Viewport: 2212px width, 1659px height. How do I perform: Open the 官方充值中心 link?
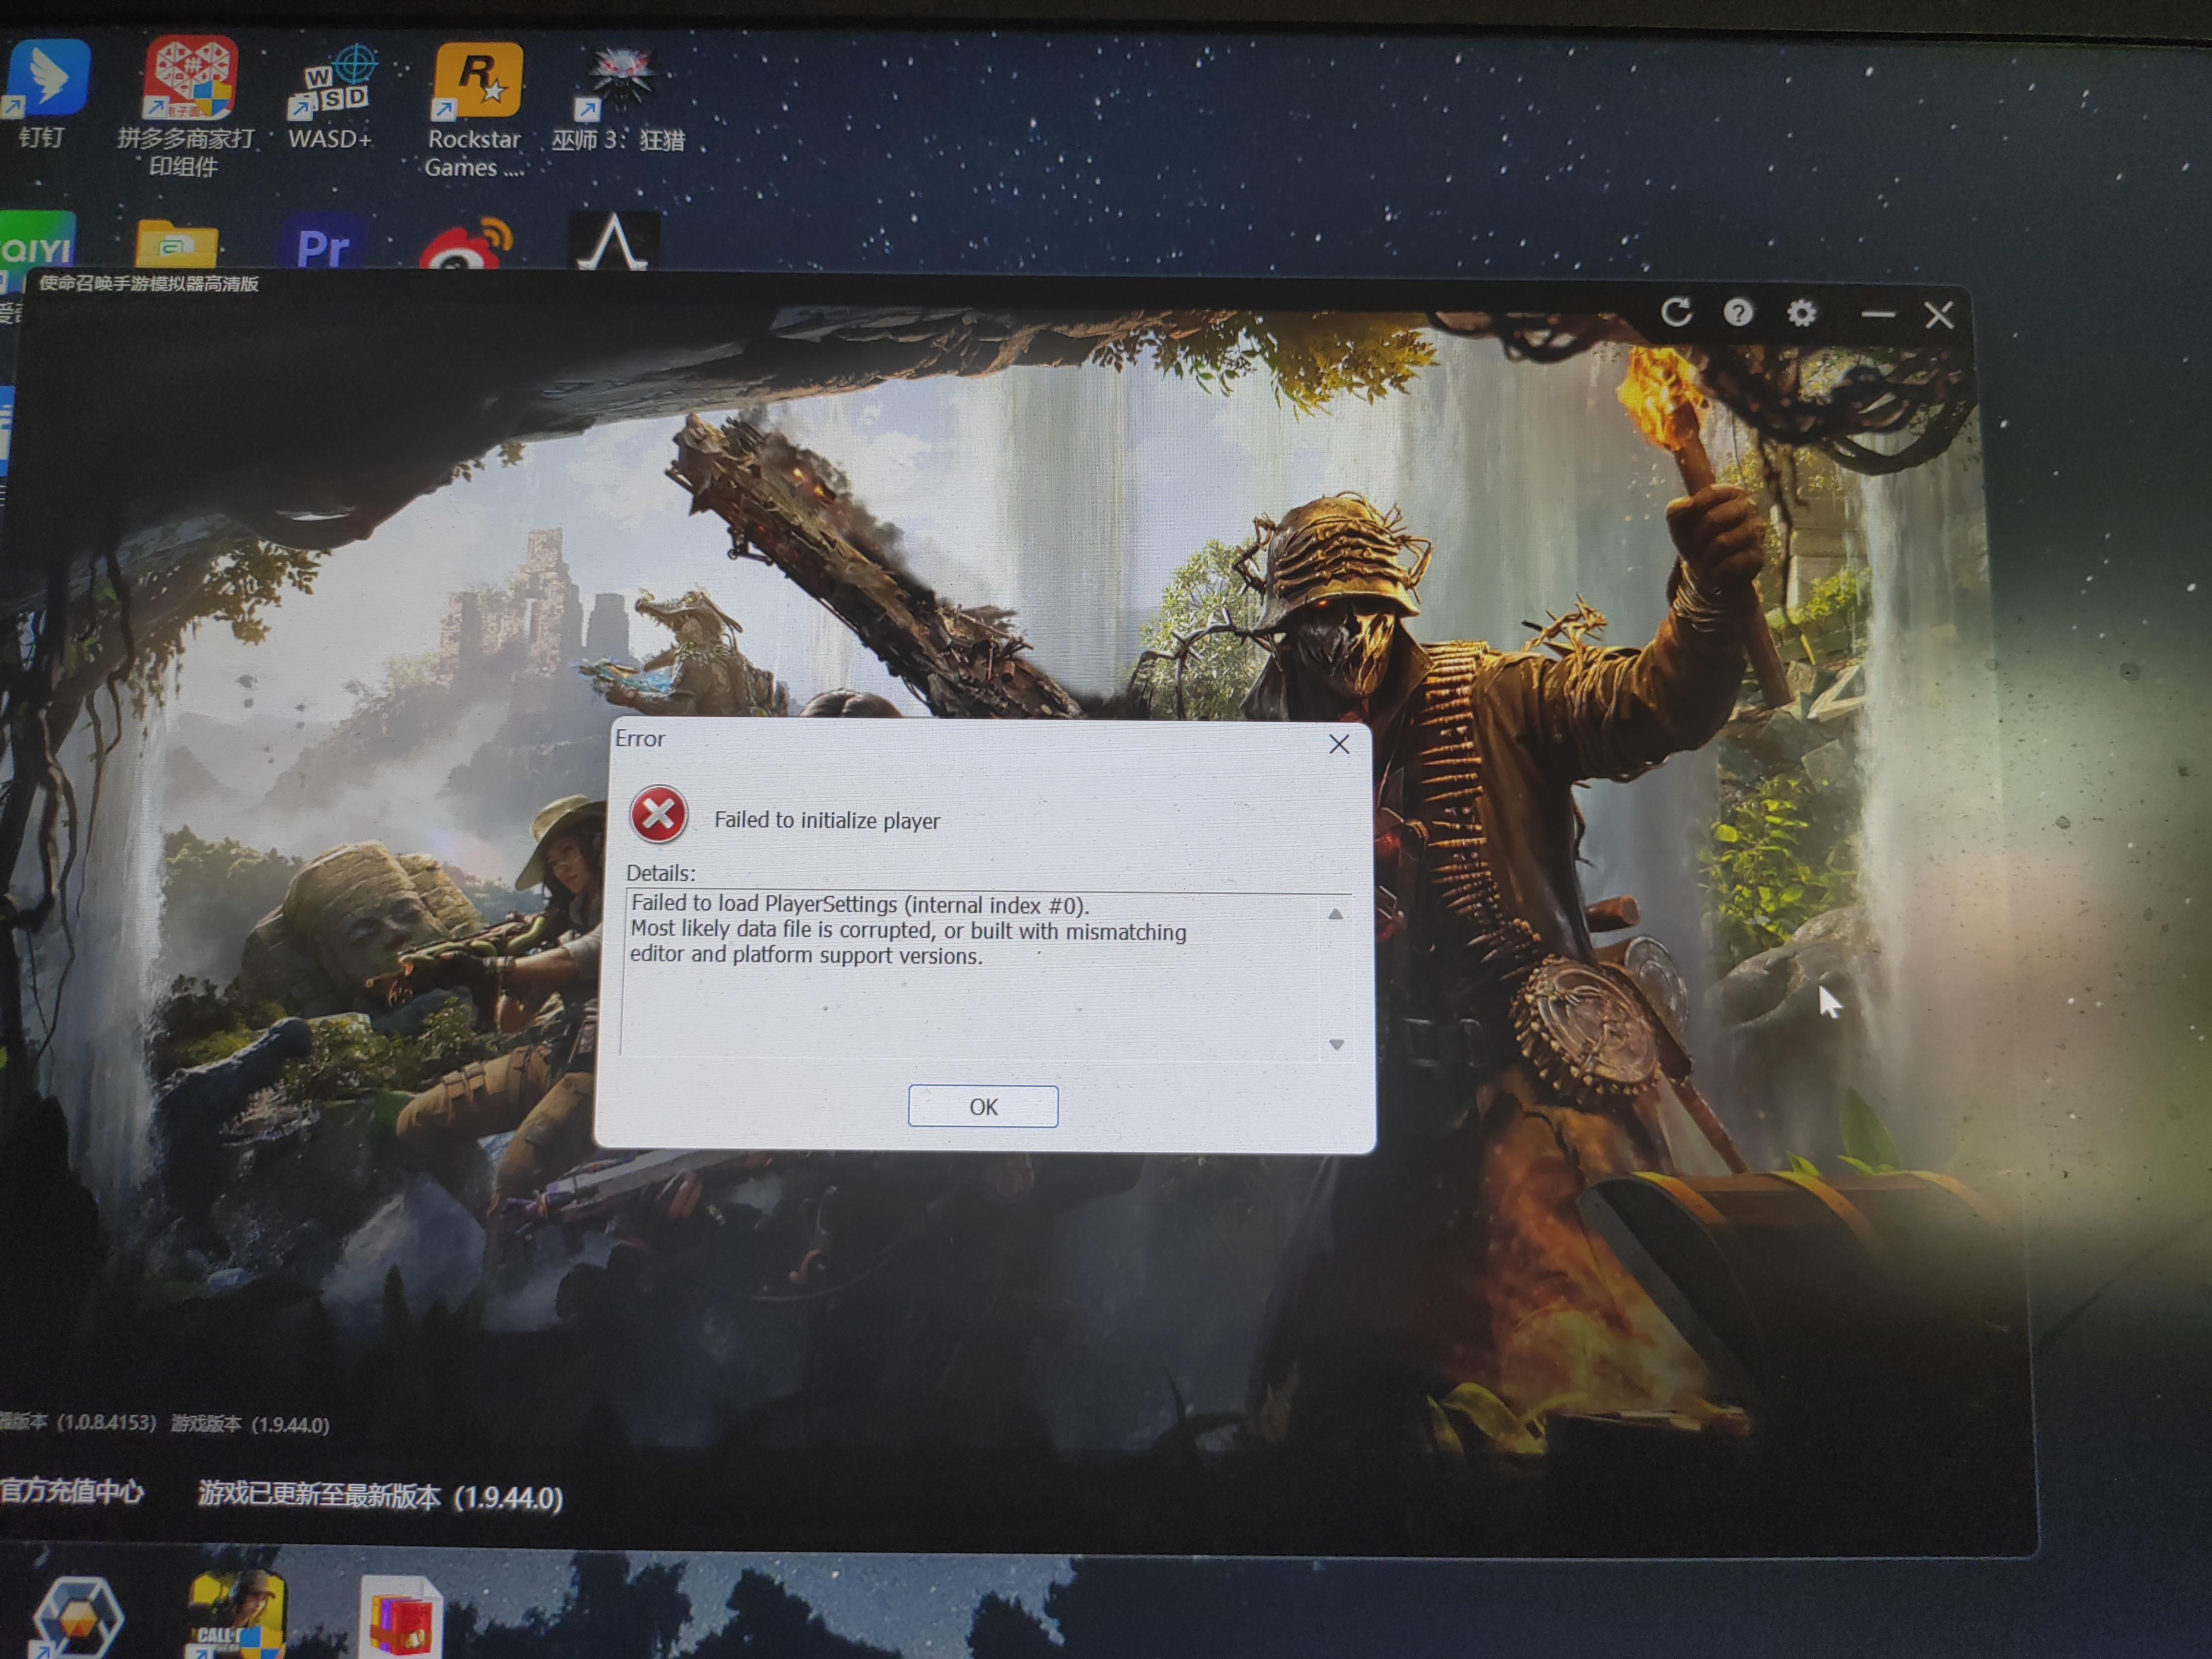[x=72, y=1491]
